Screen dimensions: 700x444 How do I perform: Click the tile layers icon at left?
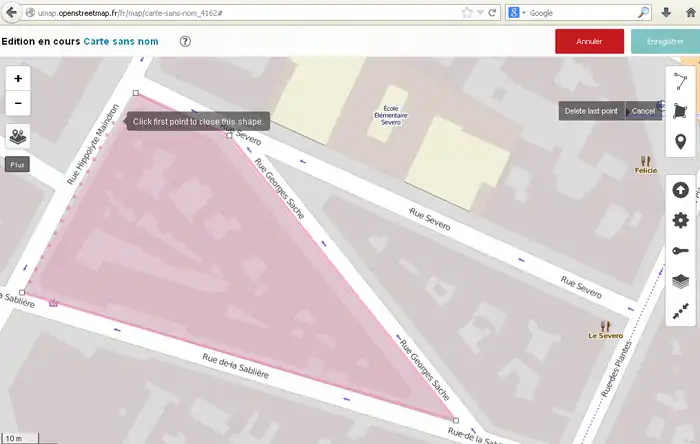point(18,135)
